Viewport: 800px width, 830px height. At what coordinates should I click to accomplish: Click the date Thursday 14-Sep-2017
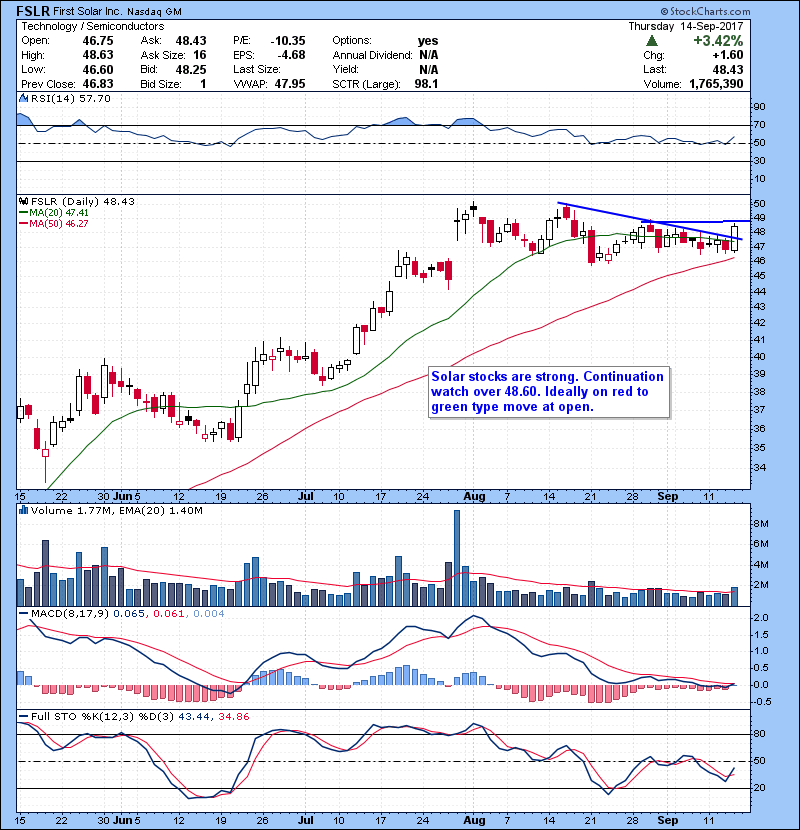click(686, 26)
